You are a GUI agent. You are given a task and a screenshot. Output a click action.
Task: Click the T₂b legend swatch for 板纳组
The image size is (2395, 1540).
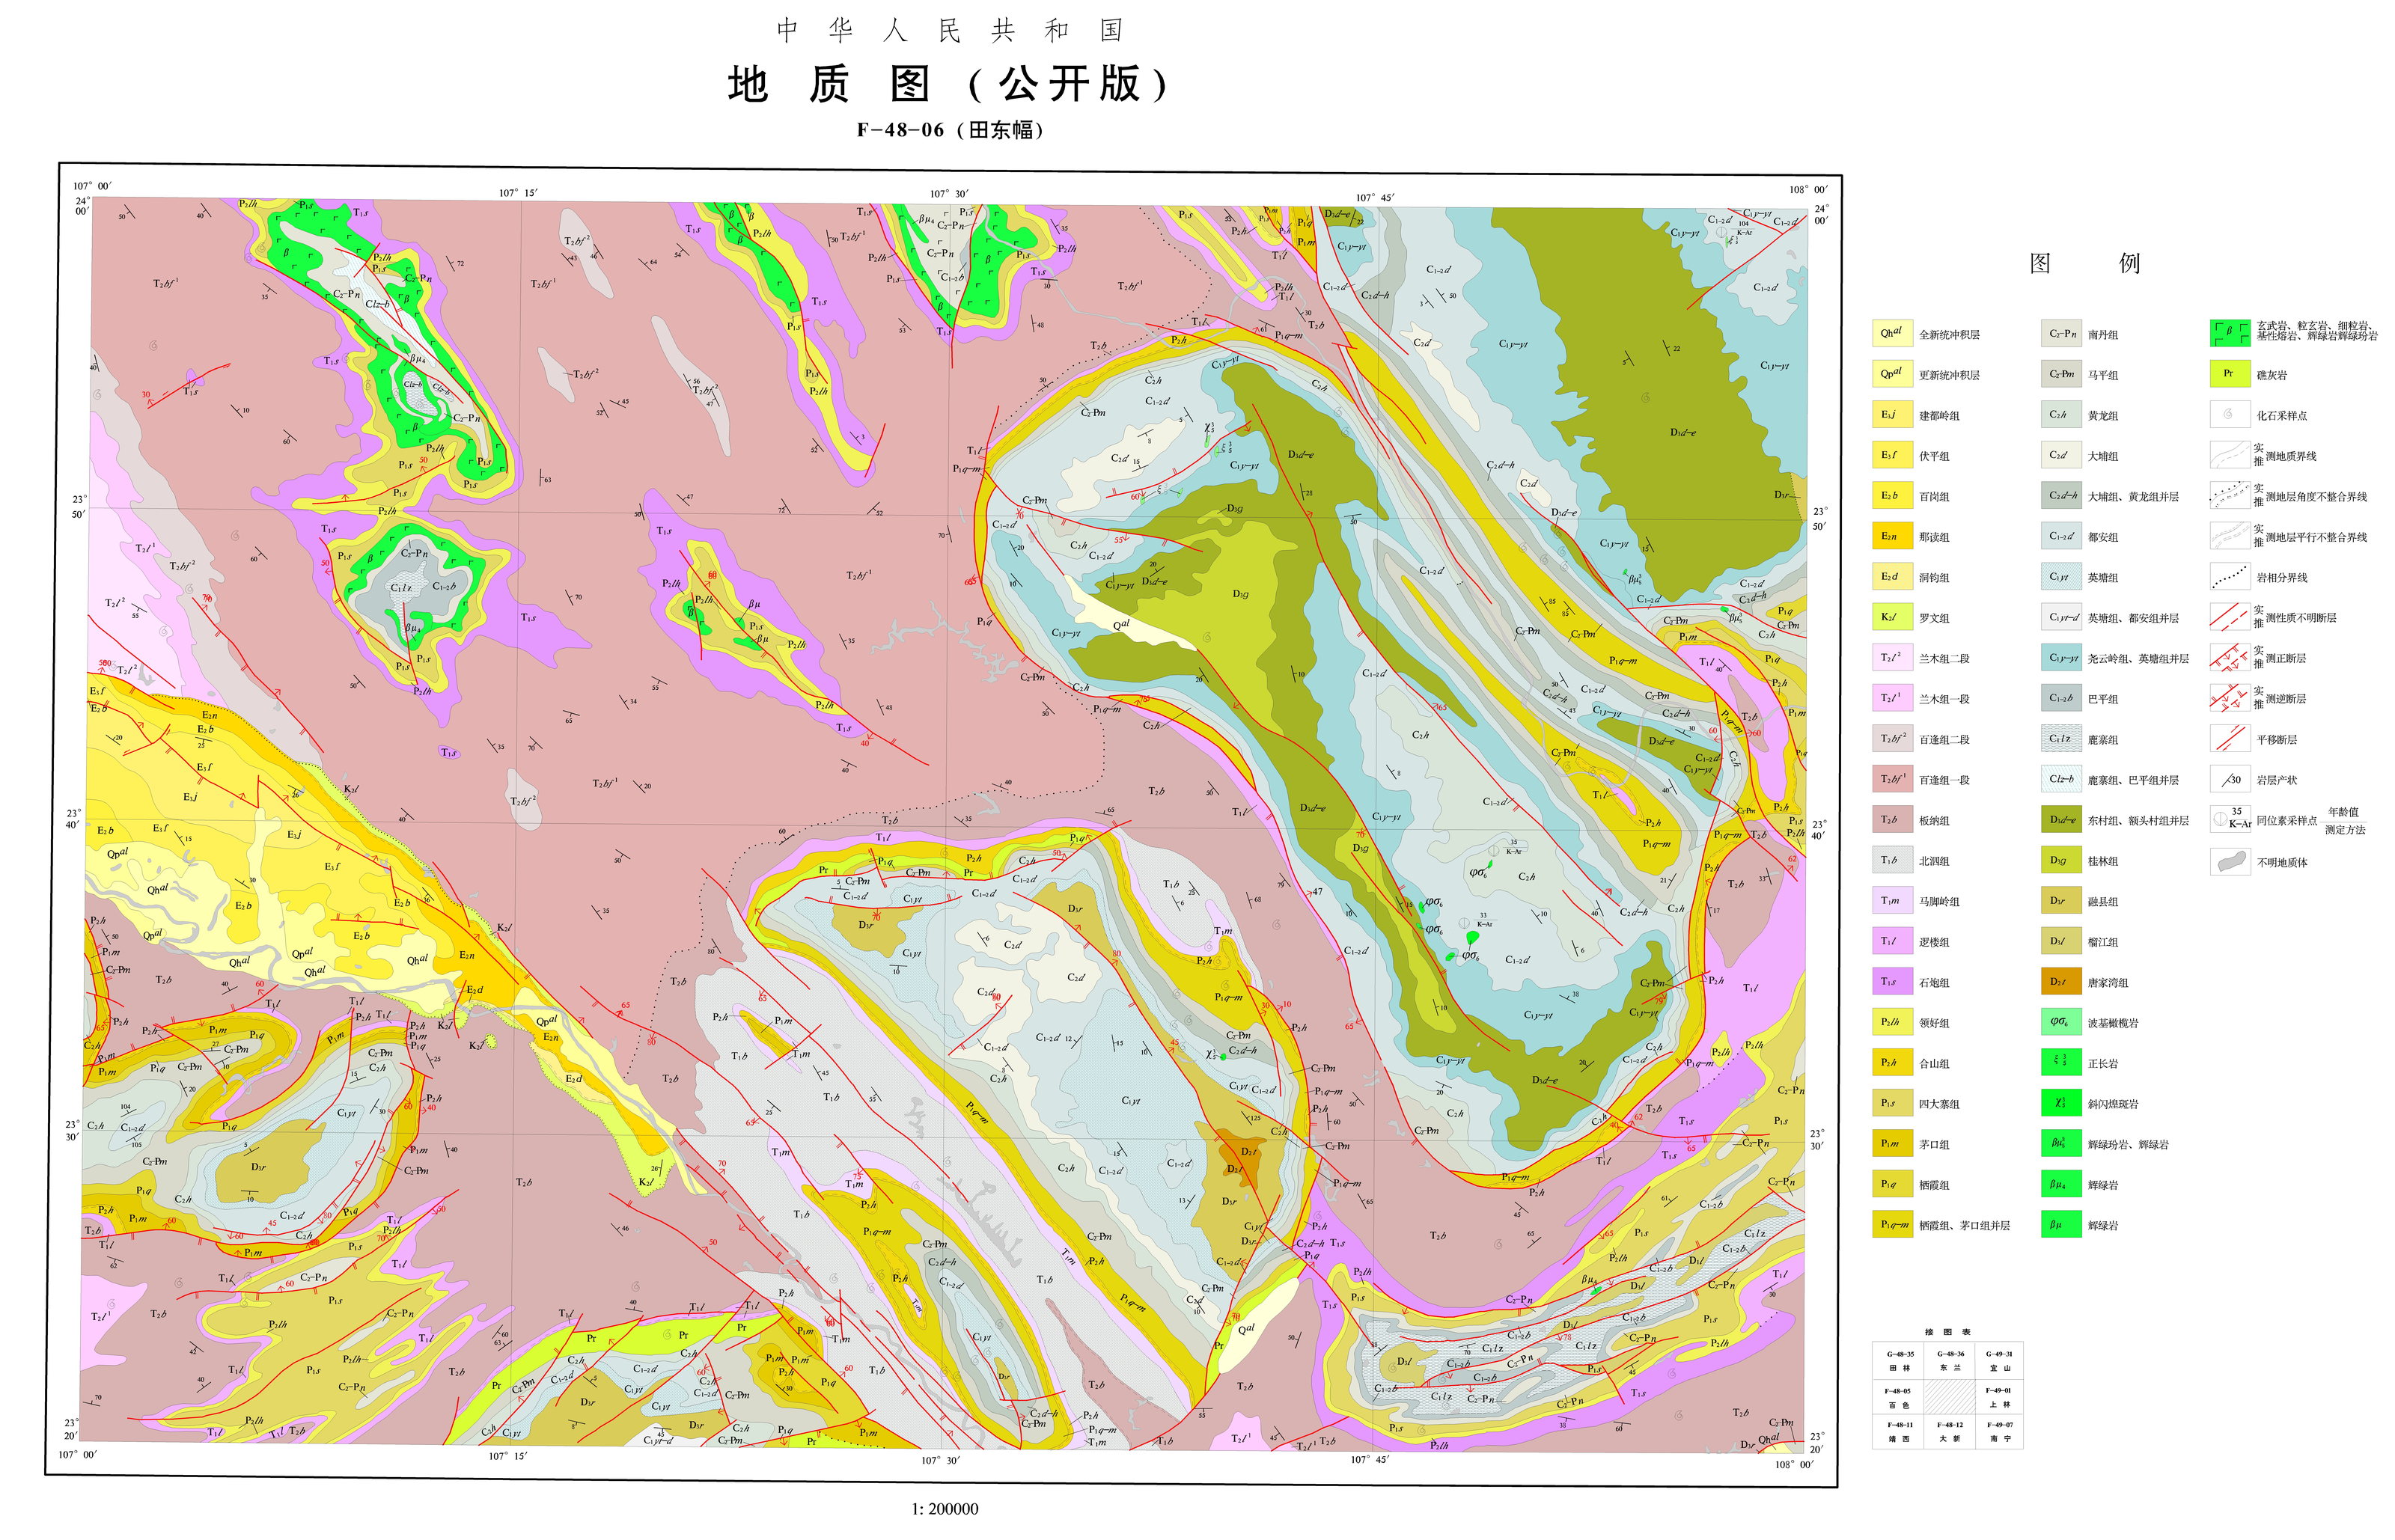coord(1891,819)
